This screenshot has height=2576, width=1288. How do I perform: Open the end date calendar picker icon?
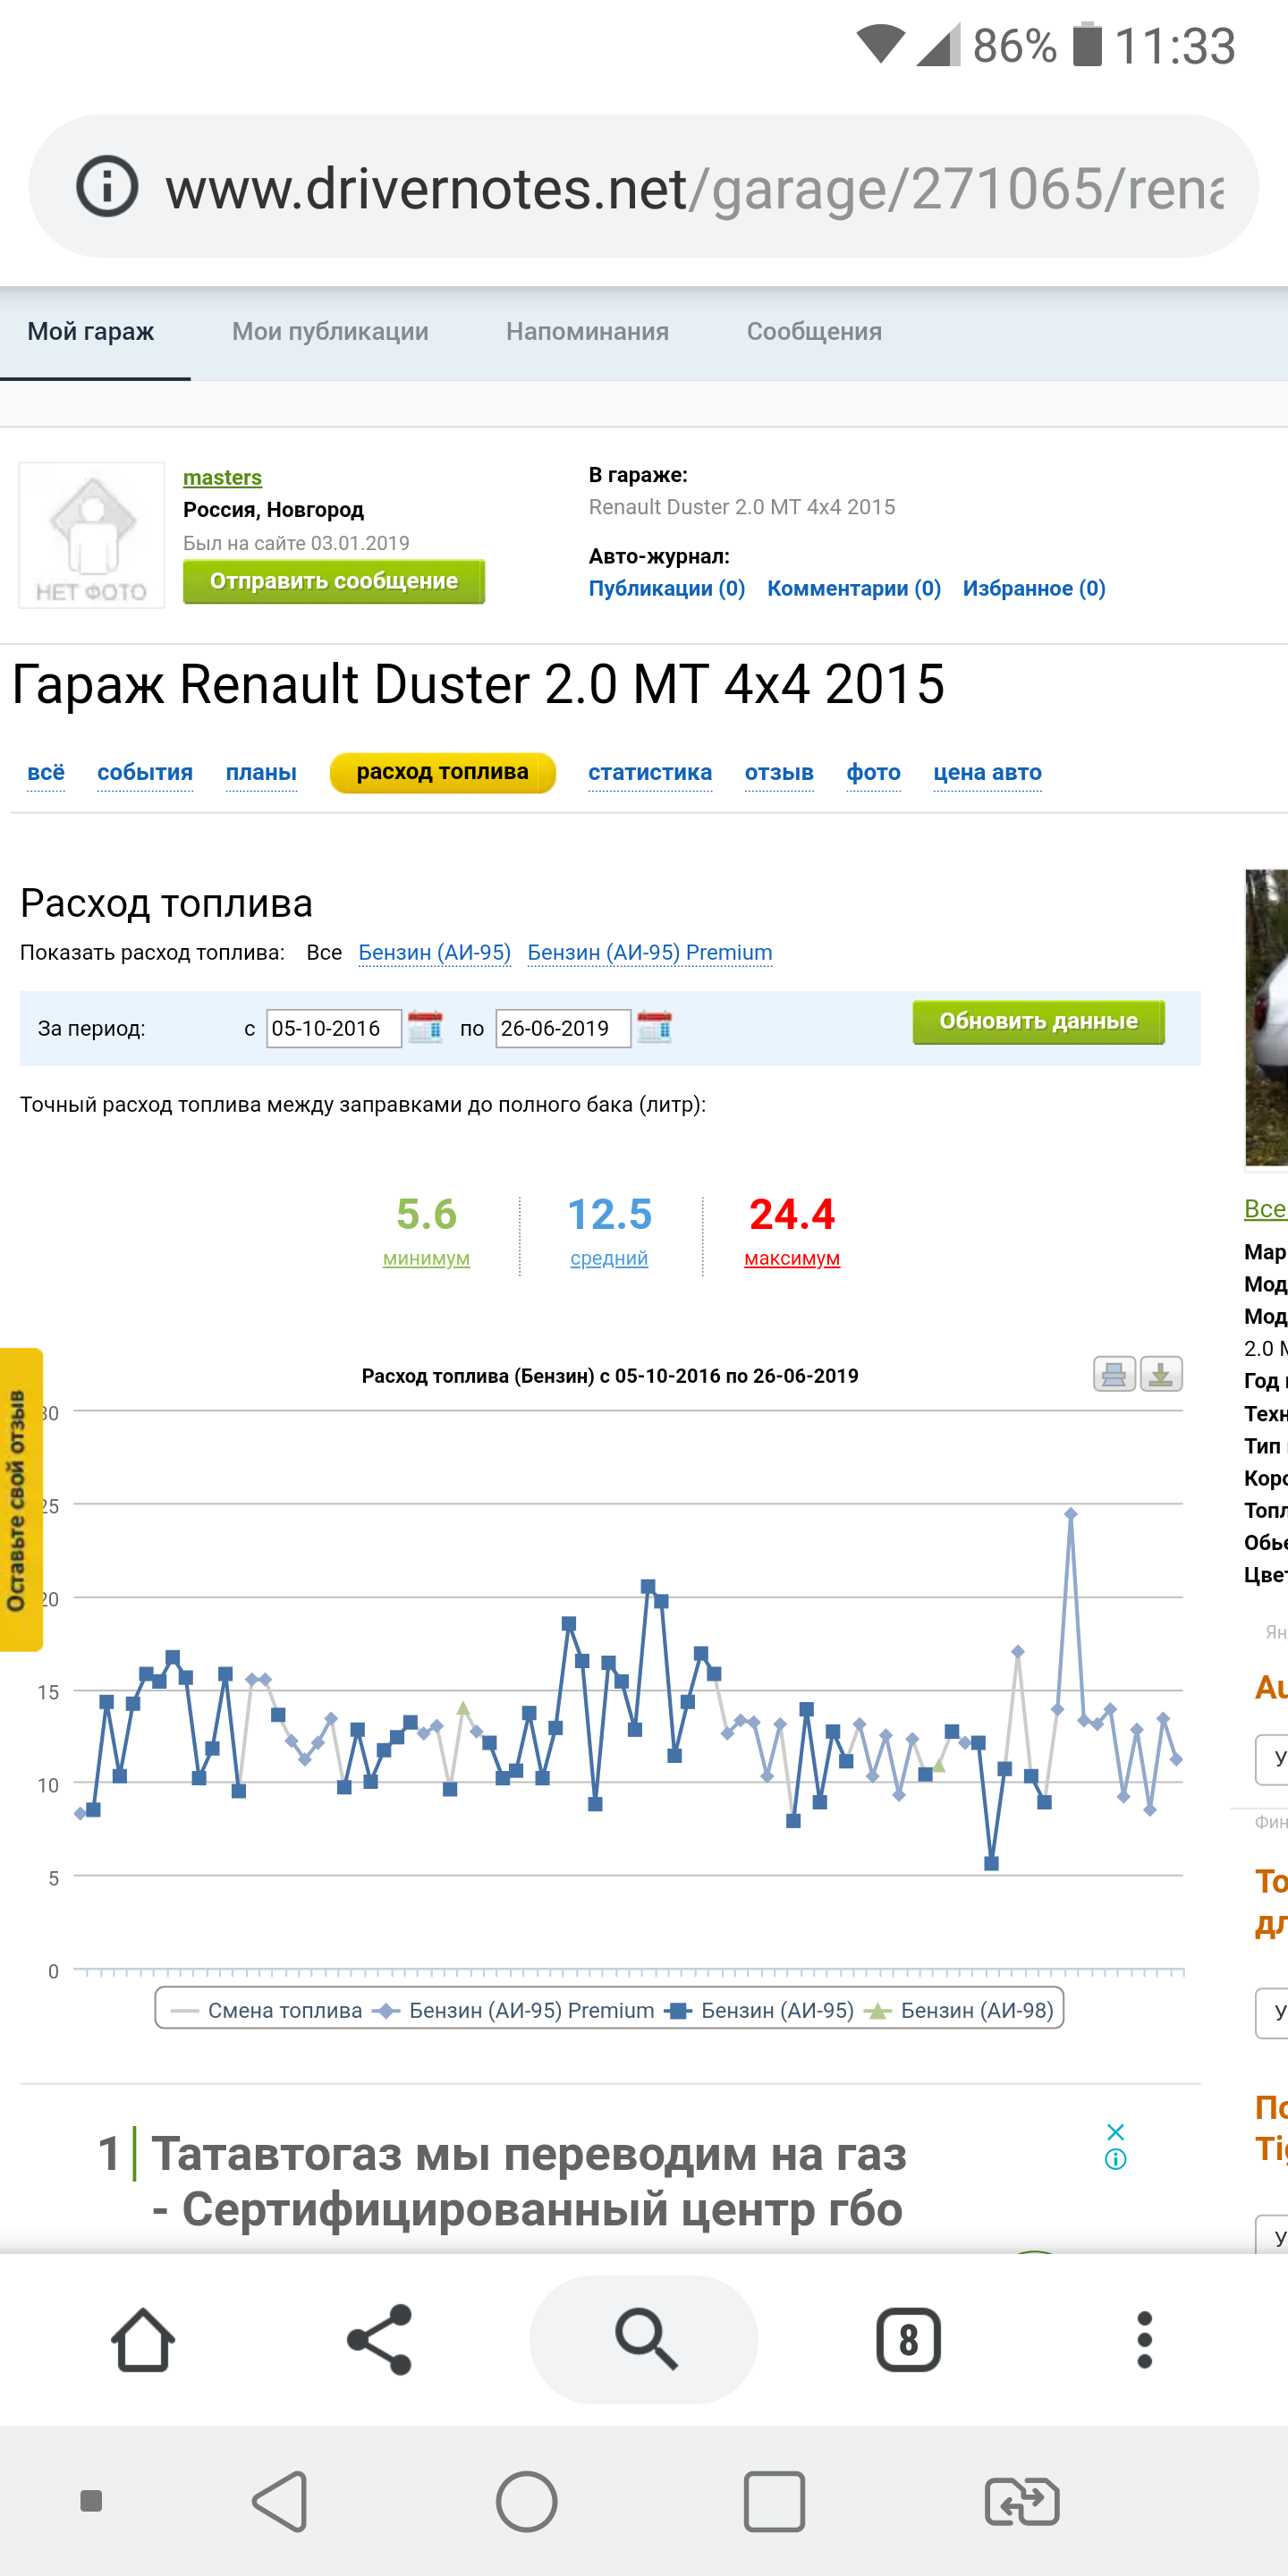point(654,1027)
